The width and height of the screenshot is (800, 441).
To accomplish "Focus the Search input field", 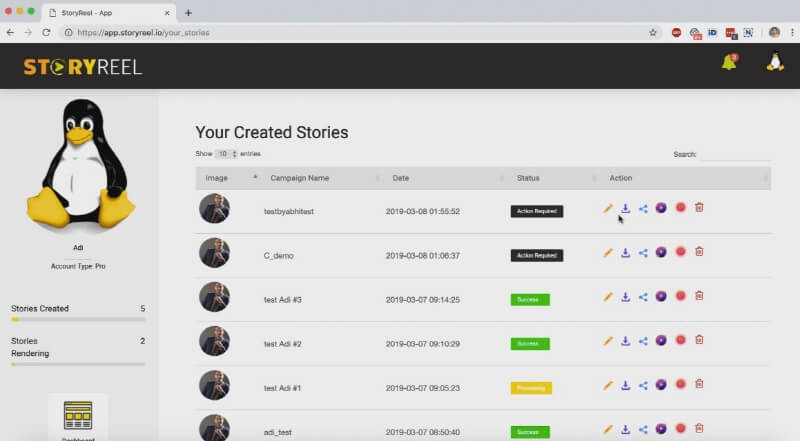I will 735,154.
